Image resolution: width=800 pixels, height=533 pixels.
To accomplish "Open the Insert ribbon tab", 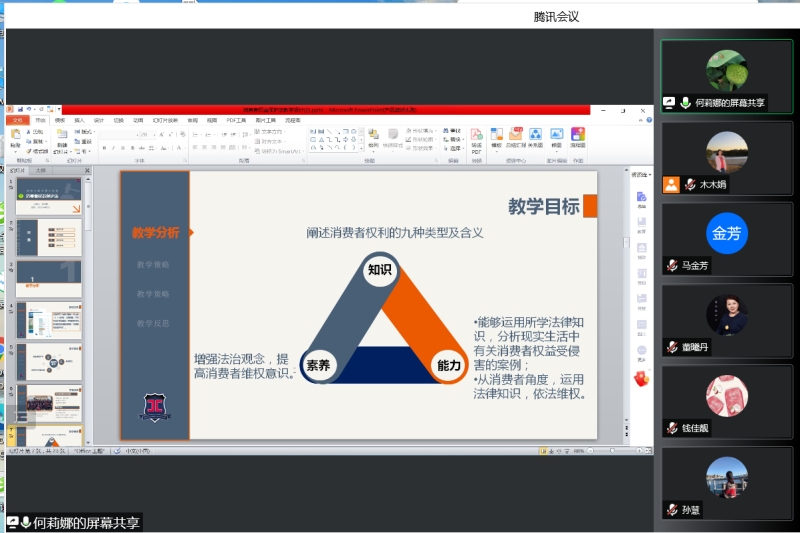I will pyautogui.click(x=79, y=120).
